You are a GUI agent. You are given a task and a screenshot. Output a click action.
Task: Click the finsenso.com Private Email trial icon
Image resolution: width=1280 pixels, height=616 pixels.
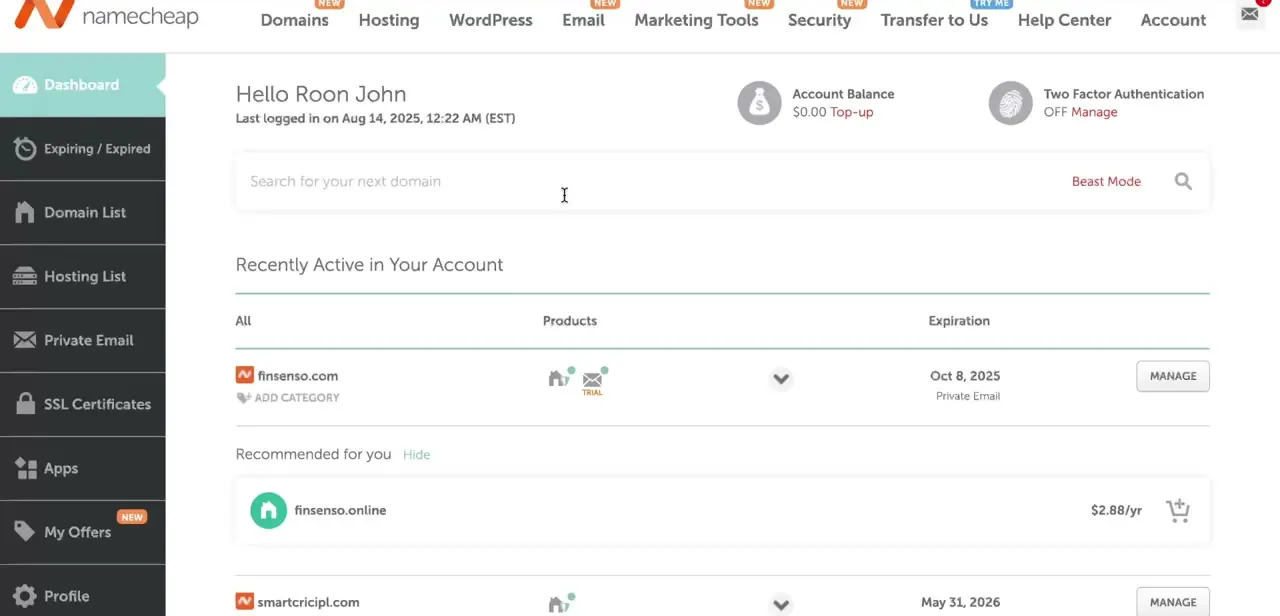coord(594,381)
